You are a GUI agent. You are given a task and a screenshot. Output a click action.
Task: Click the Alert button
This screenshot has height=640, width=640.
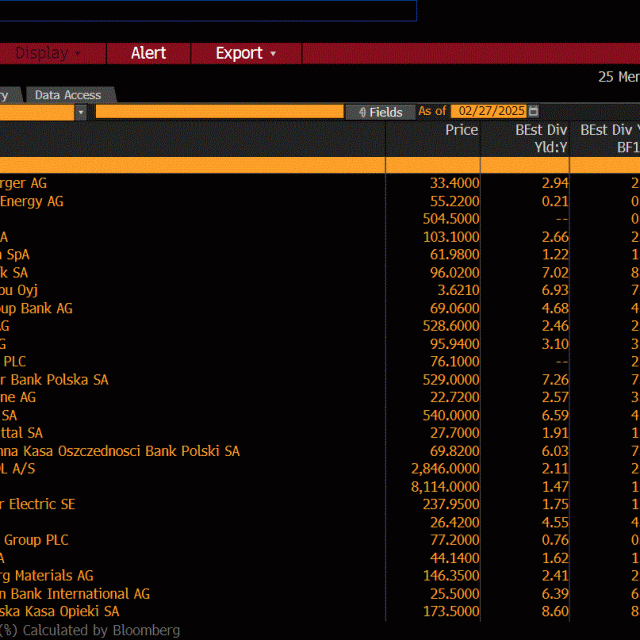[x=149, y=53]
